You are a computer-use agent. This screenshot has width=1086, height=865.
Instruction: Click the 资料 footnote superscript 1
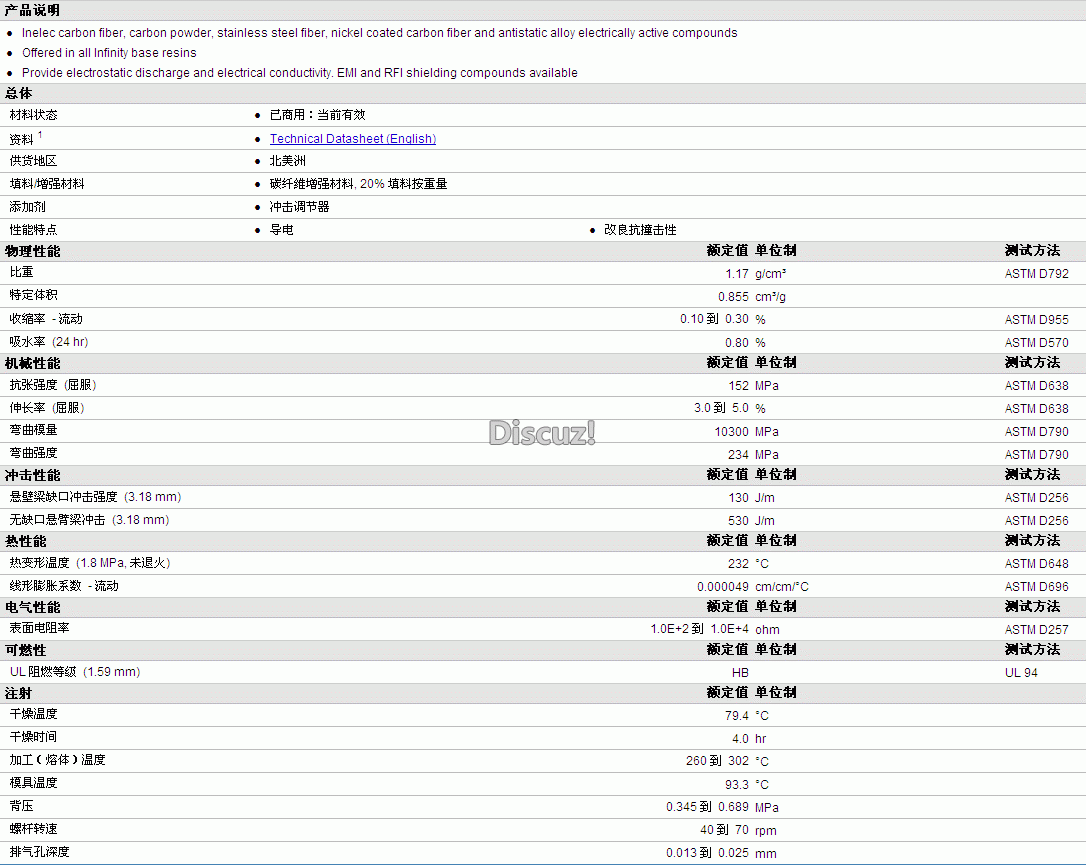(x=40, y=134)
